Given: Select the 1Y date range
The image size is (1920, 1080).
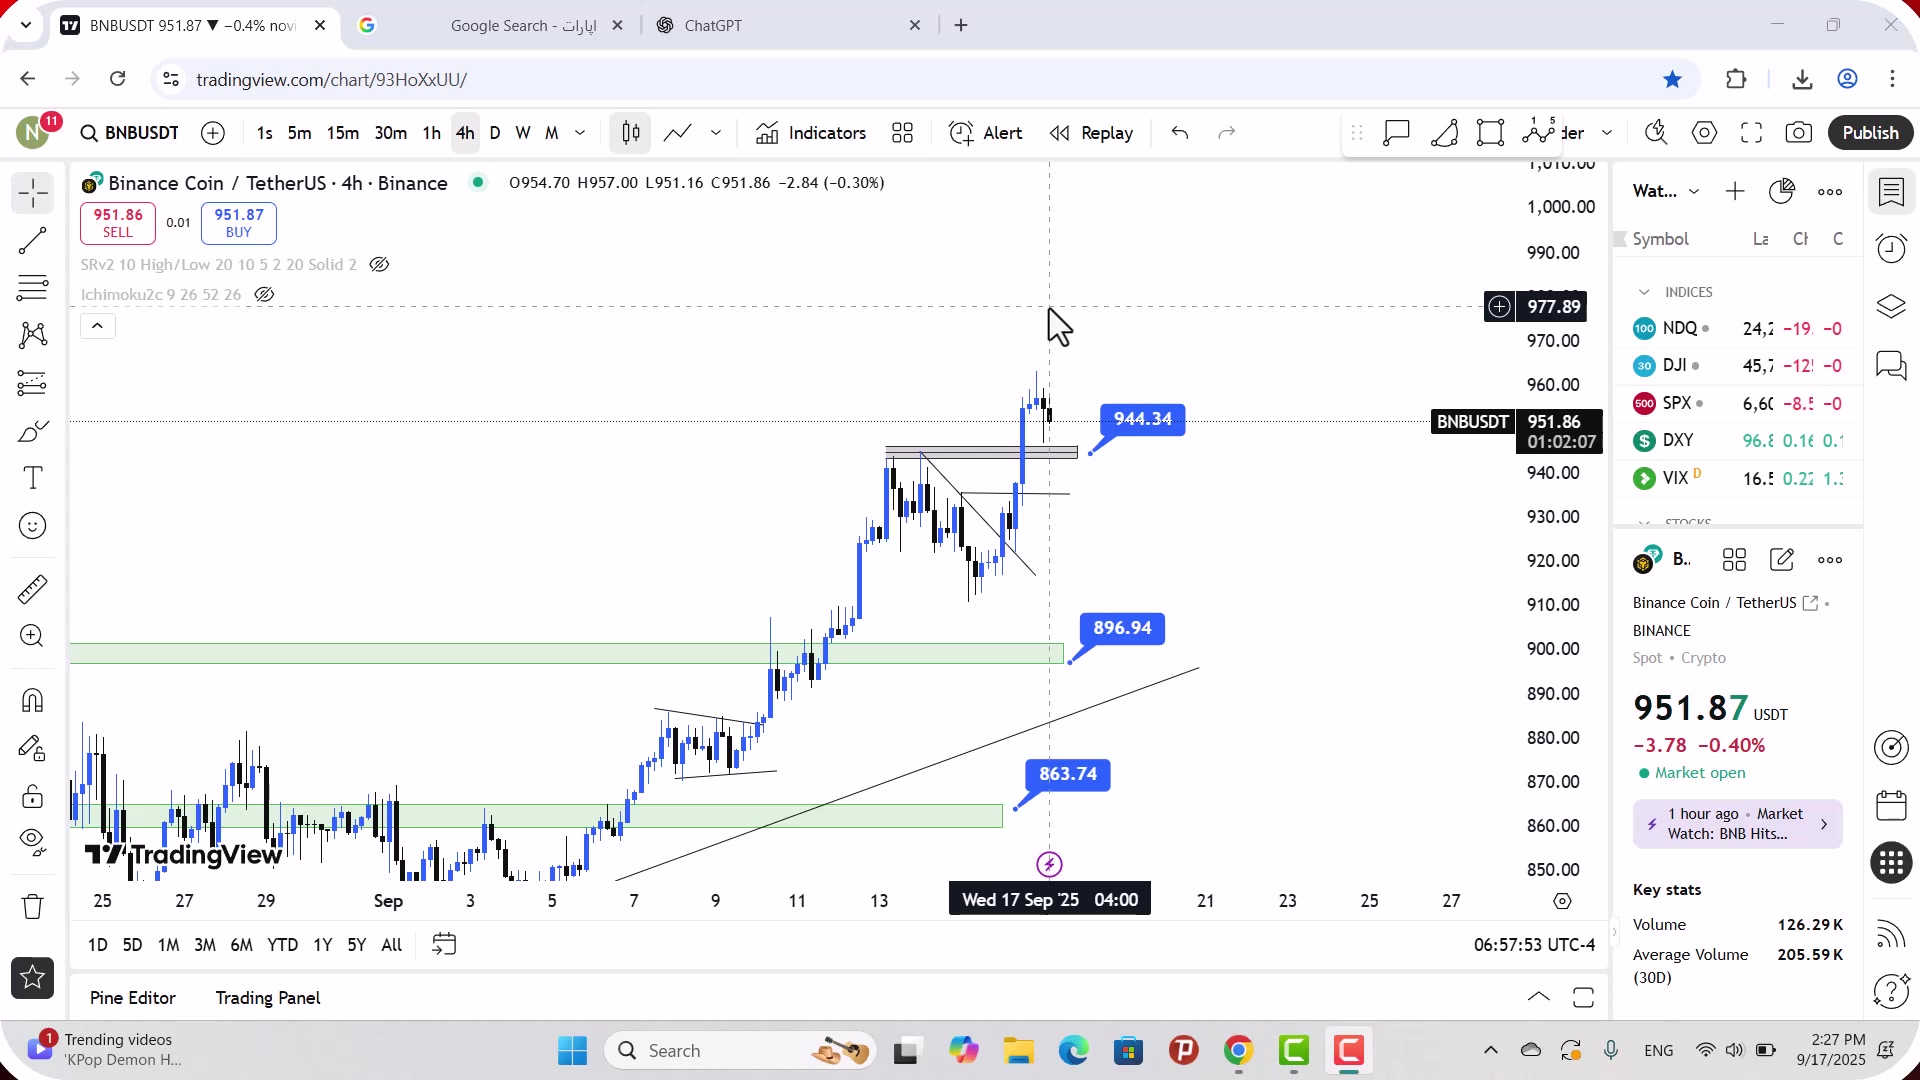Looking at the screenshot, I should (322, 945).
